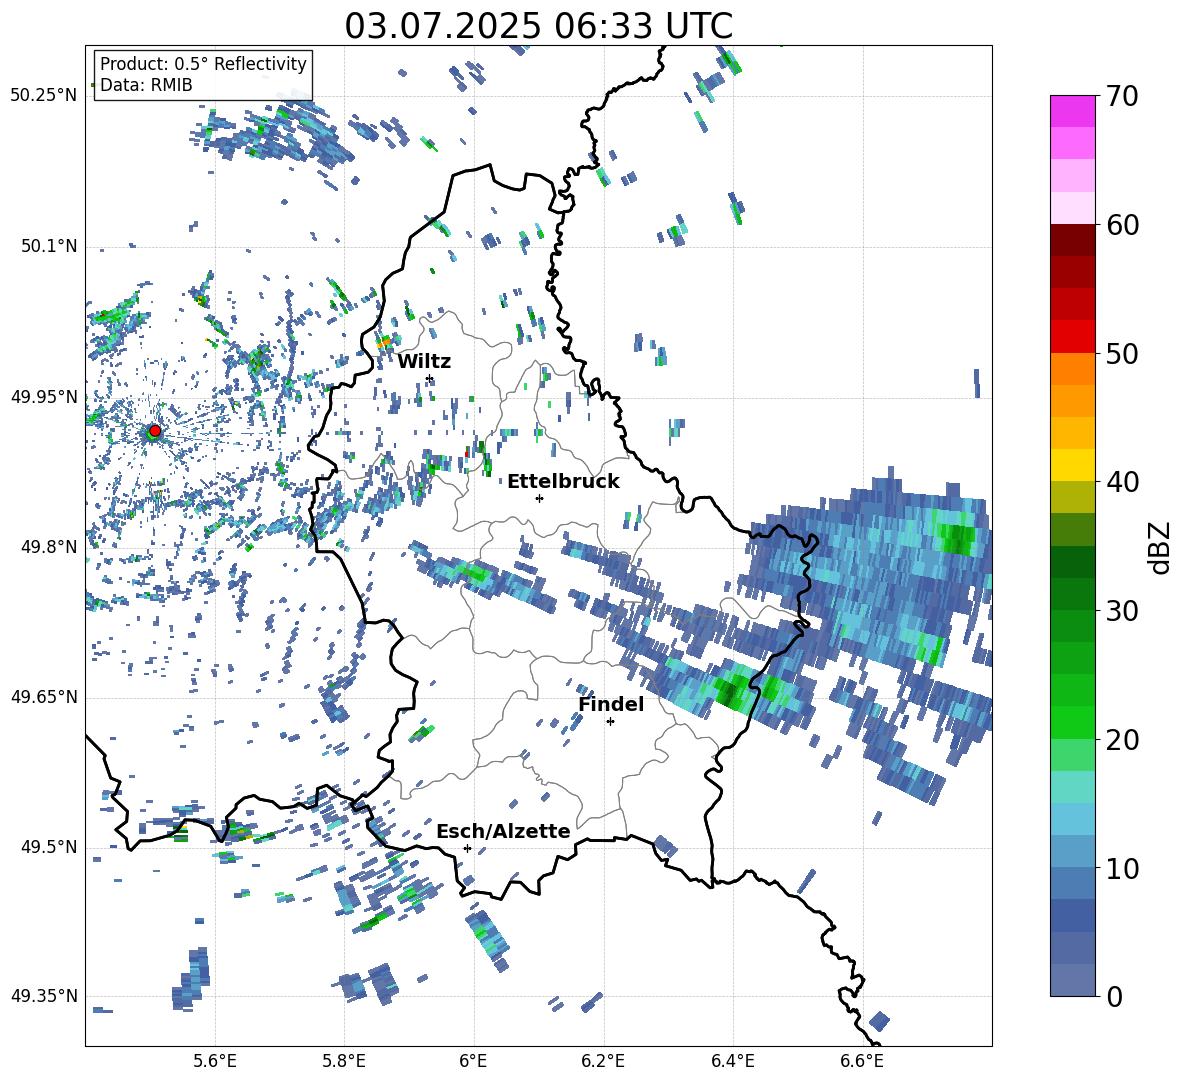
Task: Click the 50.25°N latitude label
Action: coord(44,96)
